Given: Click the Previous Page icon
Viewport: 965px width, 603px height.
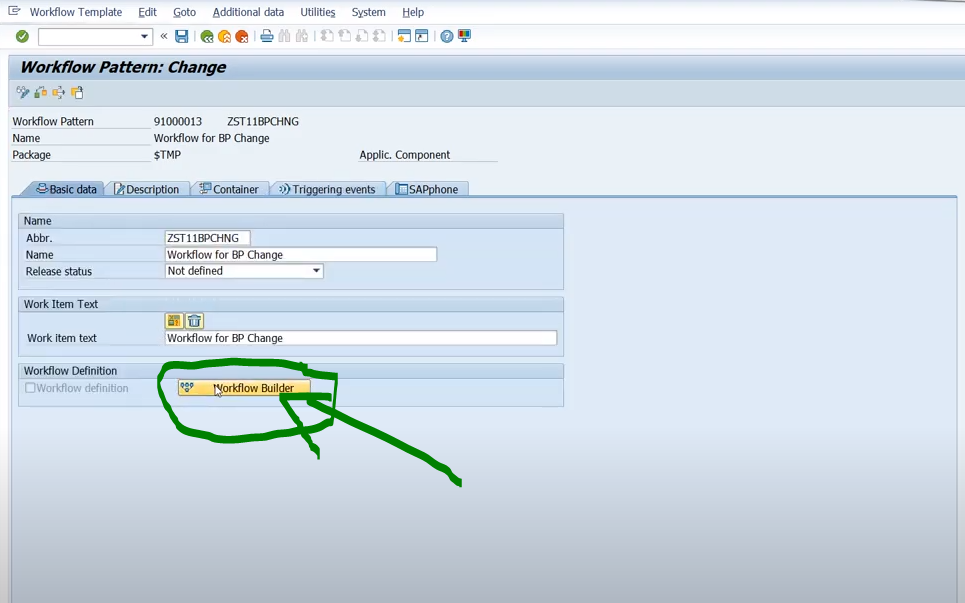Looking at the screenshot, I should tap(345, 36).
